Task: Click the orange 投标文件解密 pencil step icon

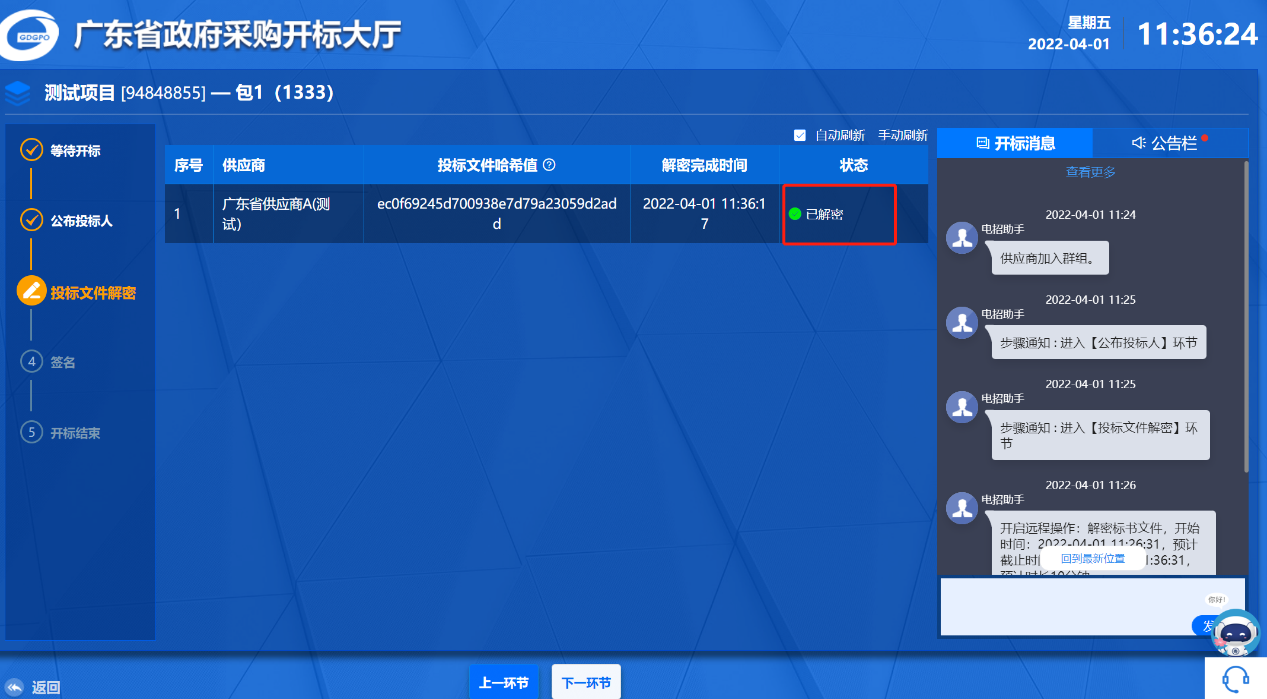Action: pyautogui.click(x=32, y=291)
